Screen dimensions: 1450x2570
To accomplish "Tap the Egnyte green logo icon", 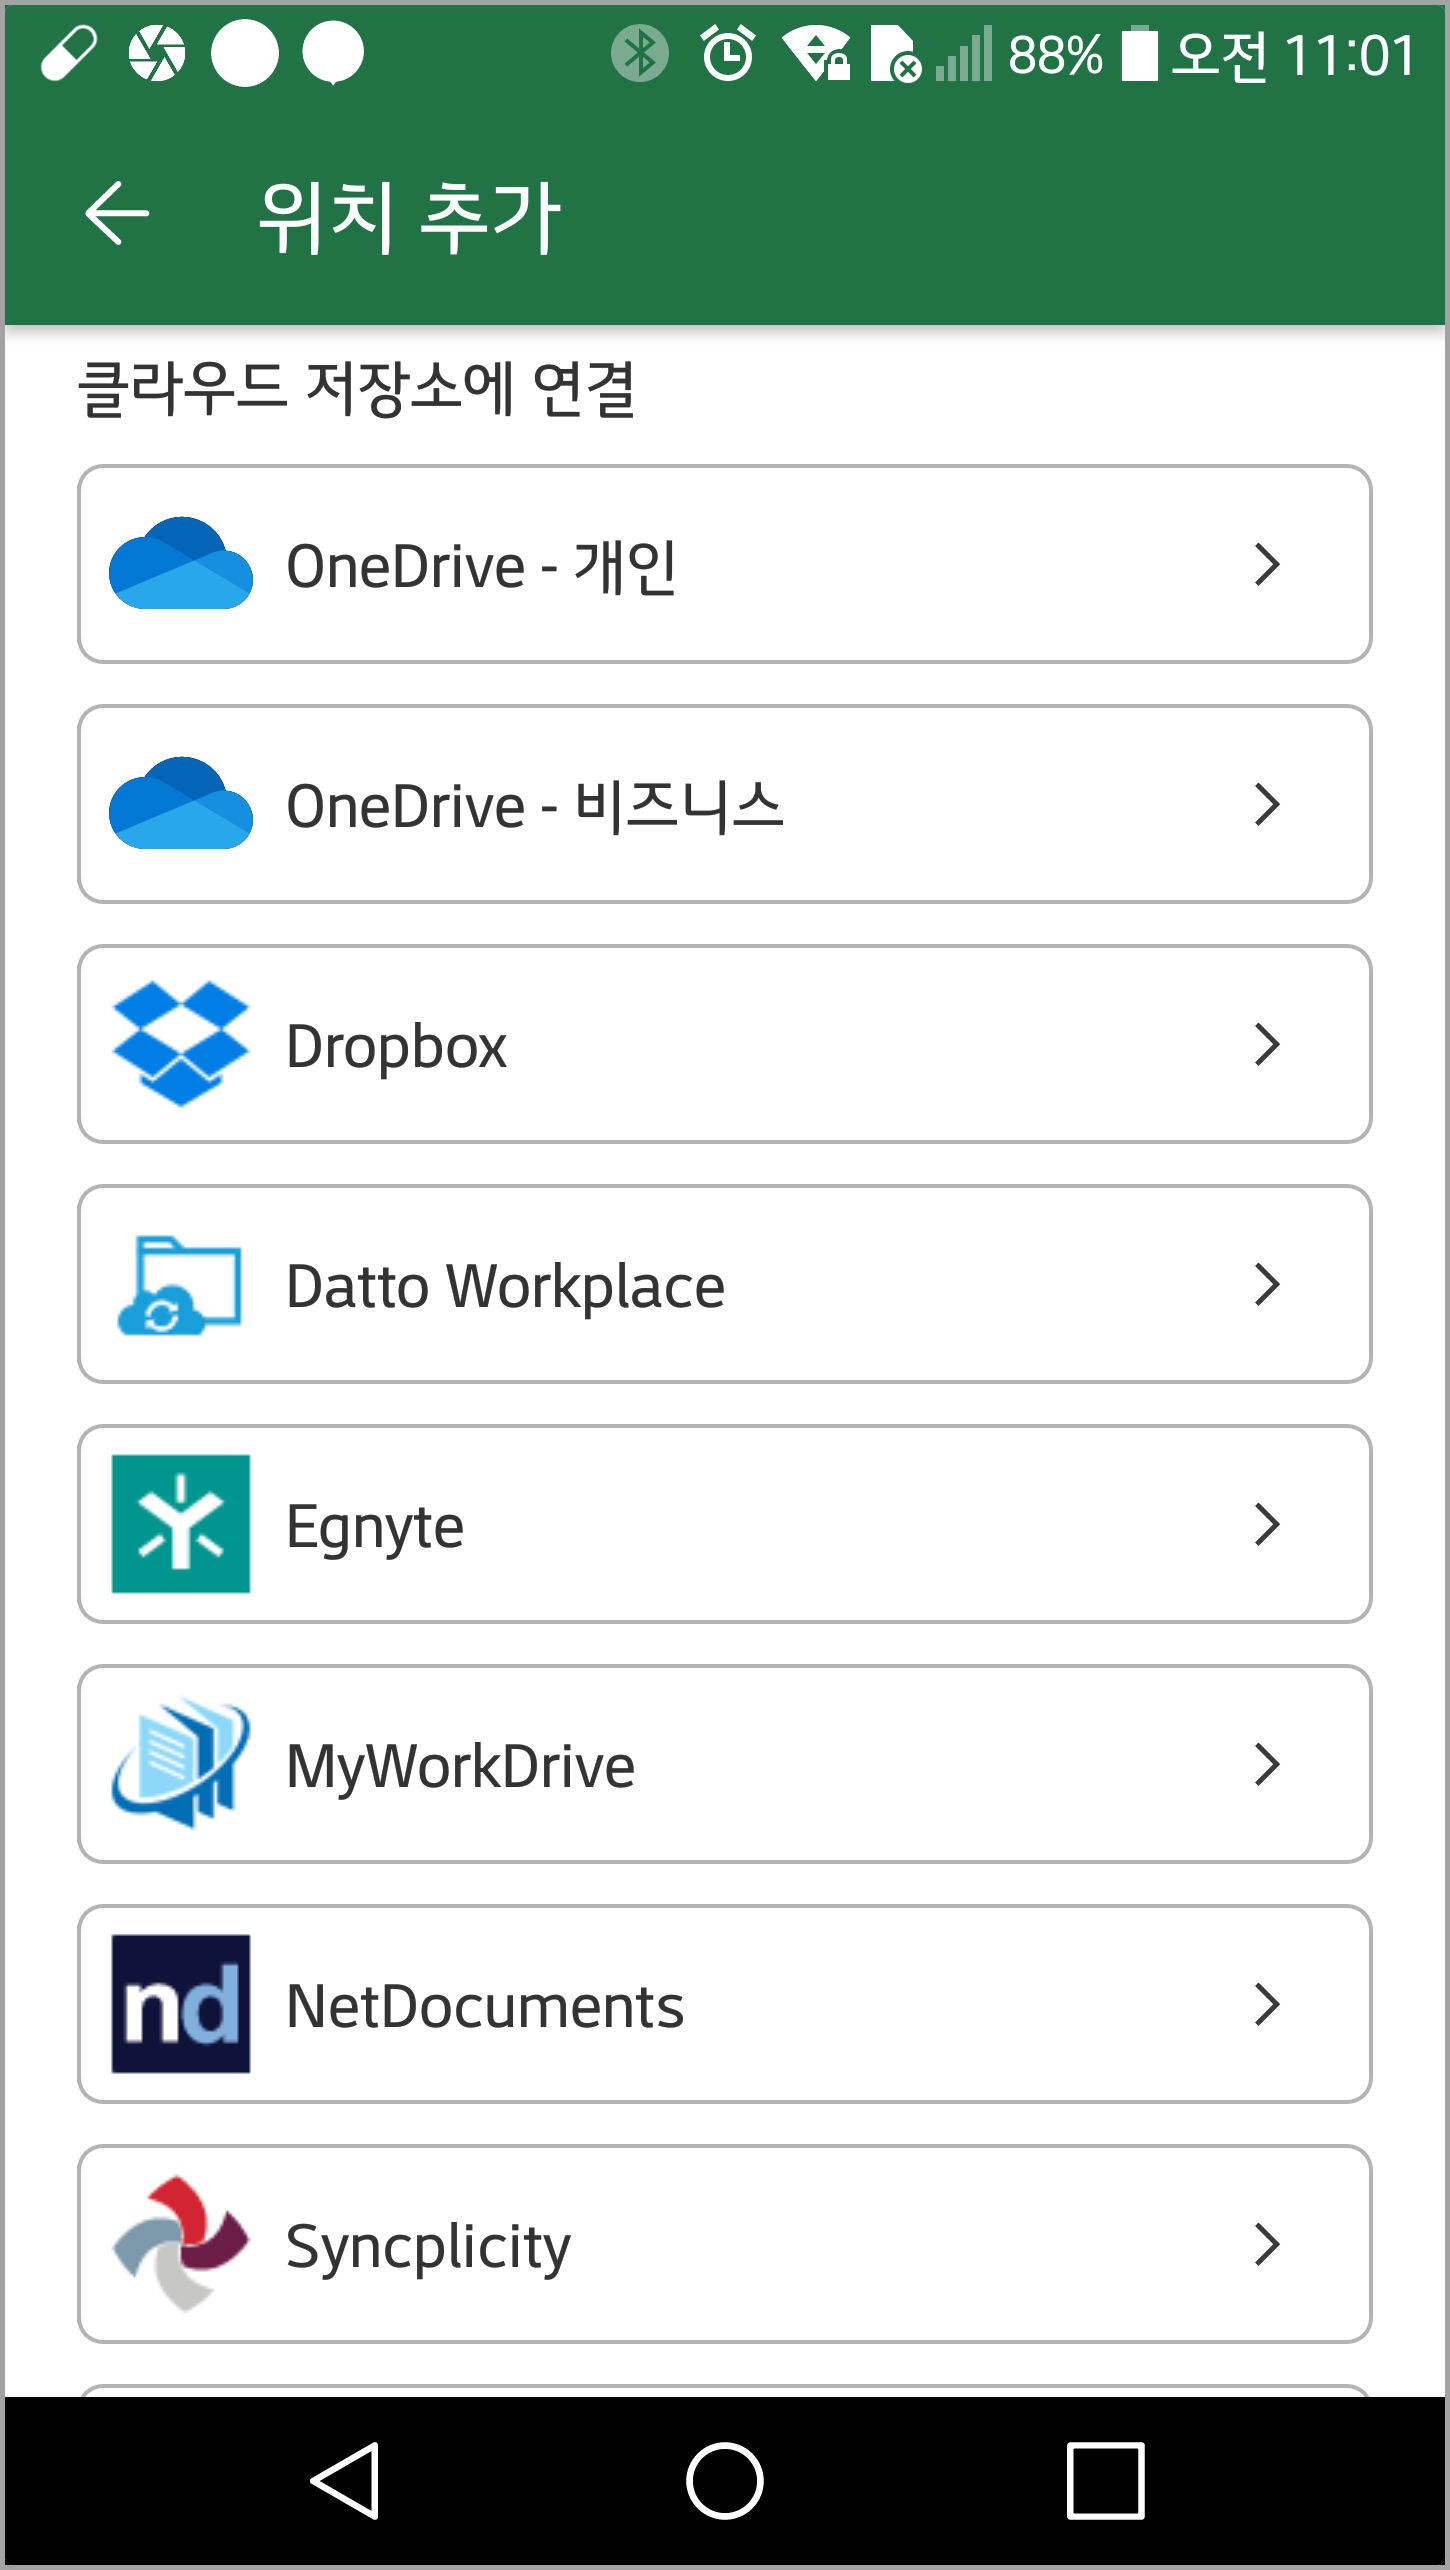I will point(181,1524).
